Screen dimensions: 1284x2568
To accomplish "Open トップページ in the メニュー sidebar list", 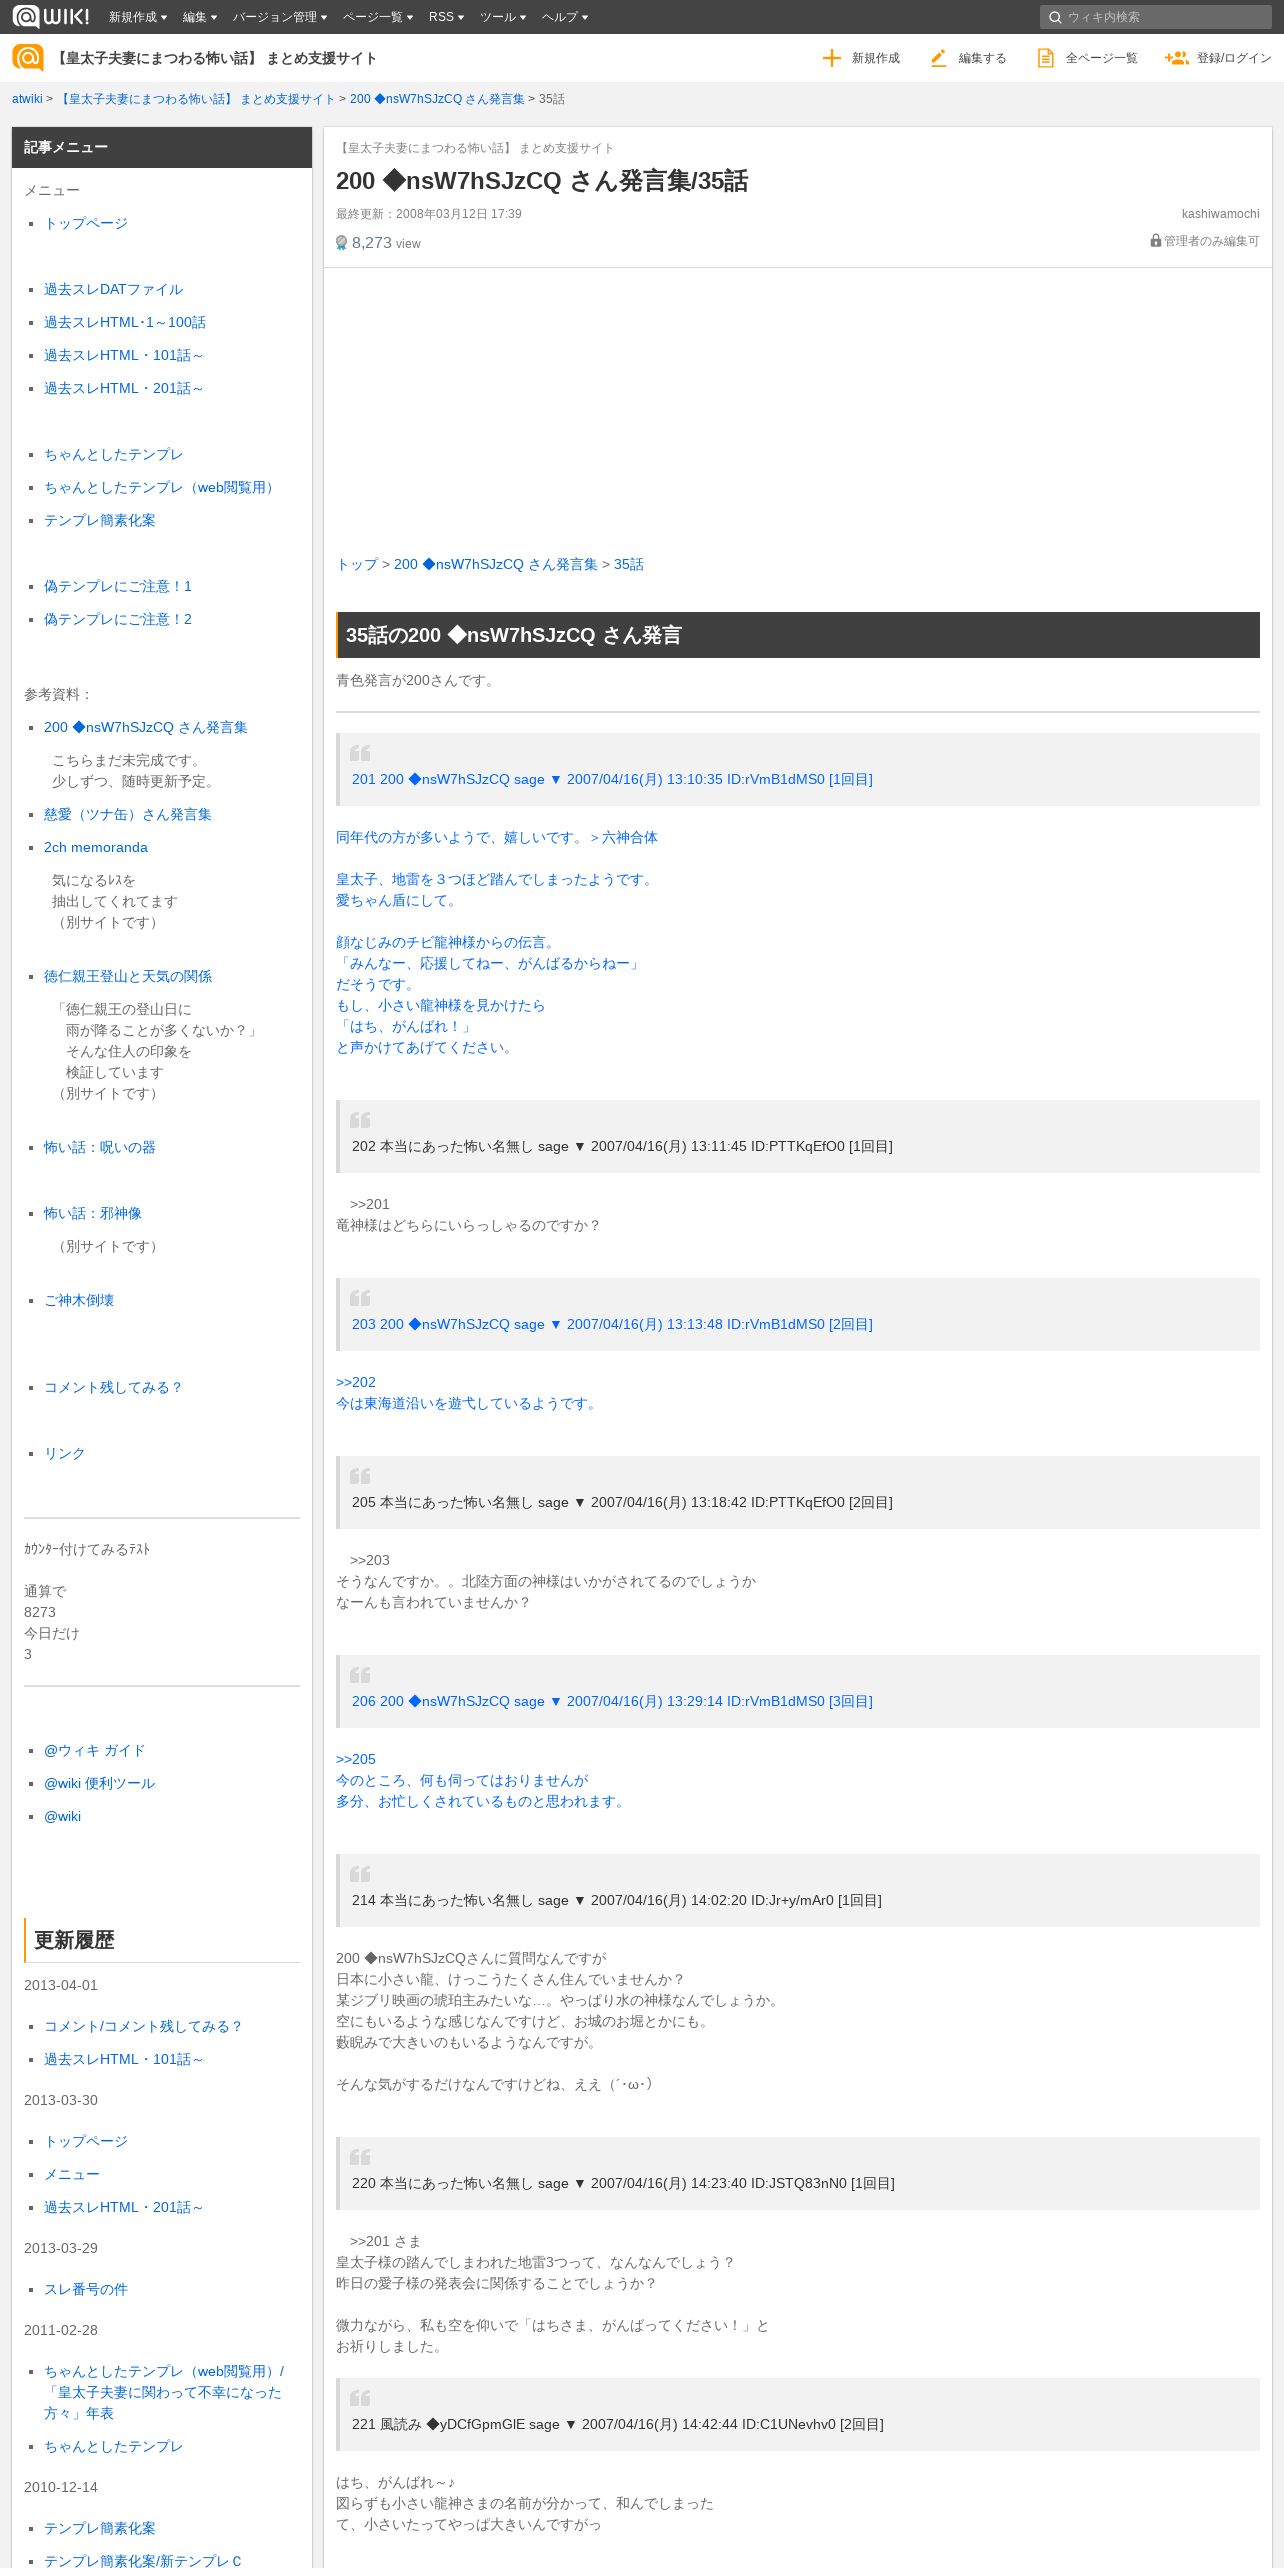I will [86, 223].
